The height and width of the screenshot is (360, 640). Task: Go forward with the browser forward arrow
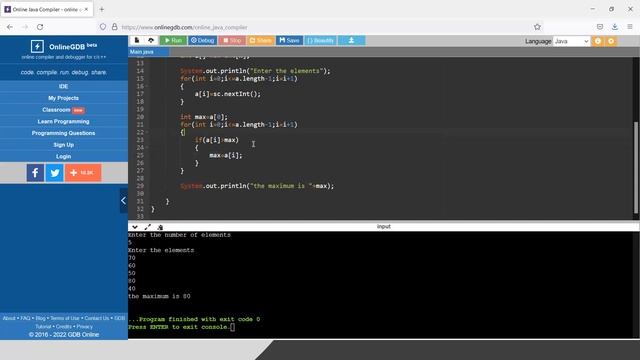point(24,27)
